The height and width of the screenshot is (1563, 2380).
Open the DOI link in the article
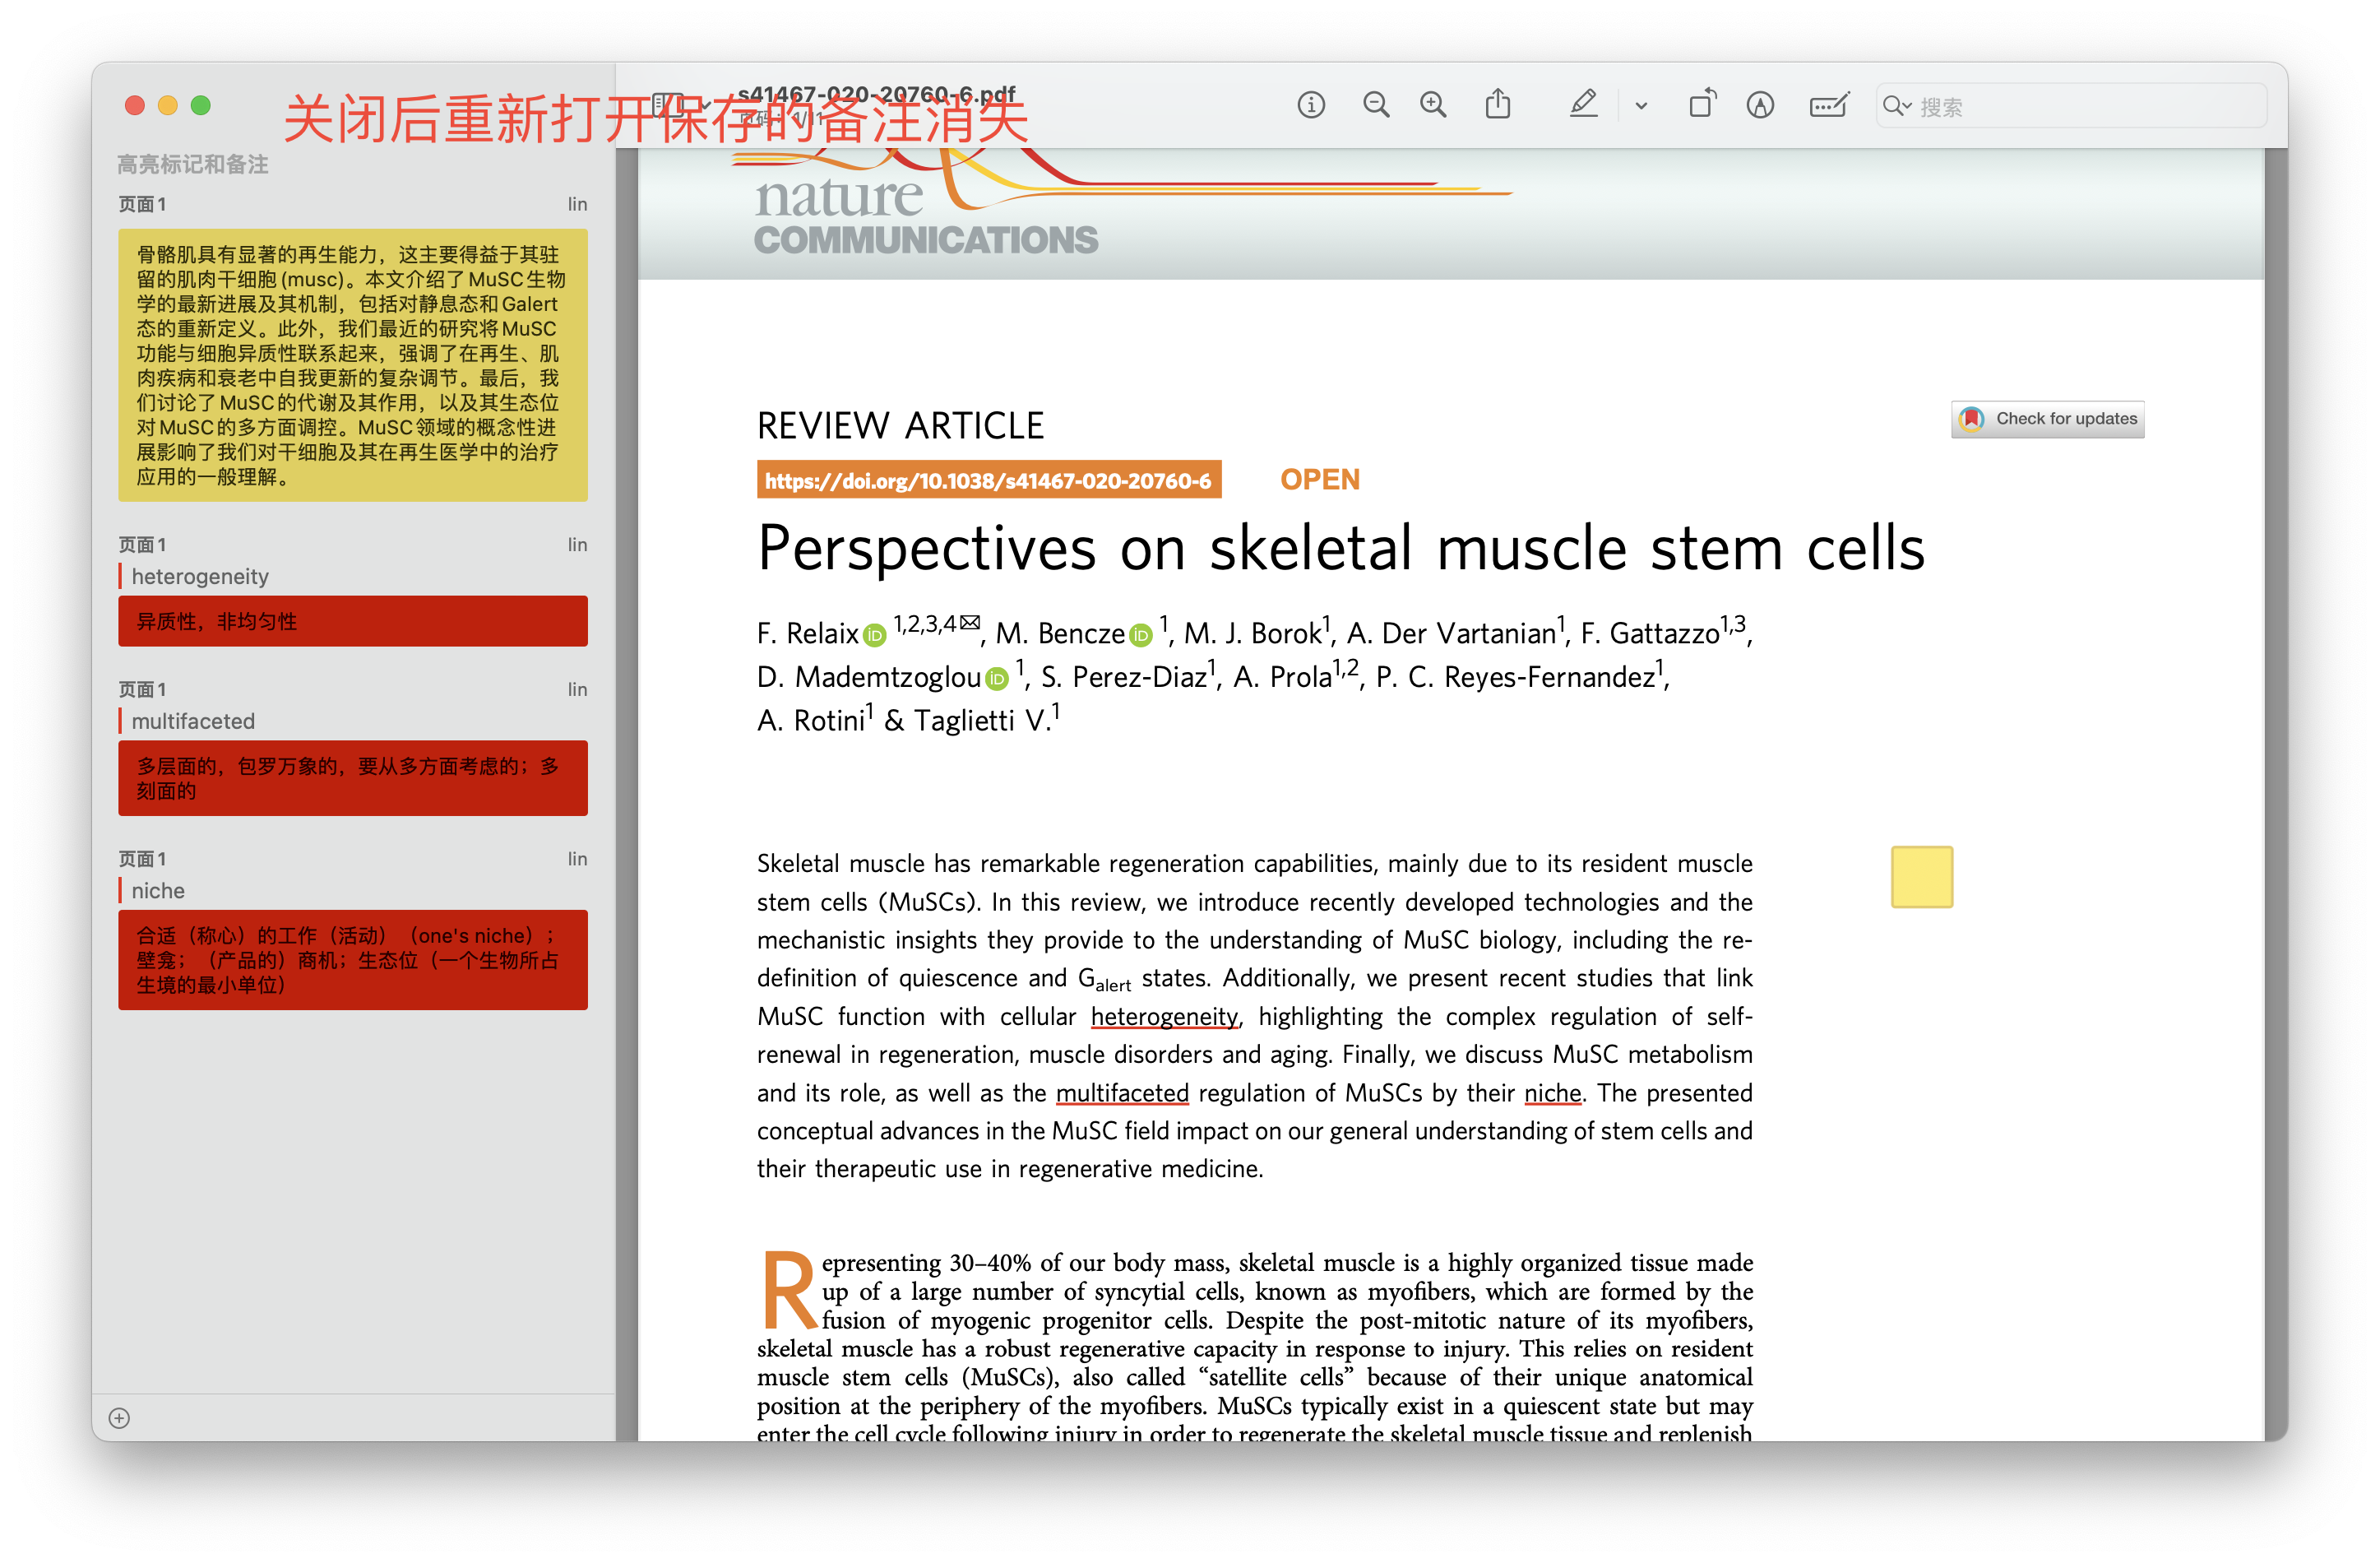pos(988,481)
